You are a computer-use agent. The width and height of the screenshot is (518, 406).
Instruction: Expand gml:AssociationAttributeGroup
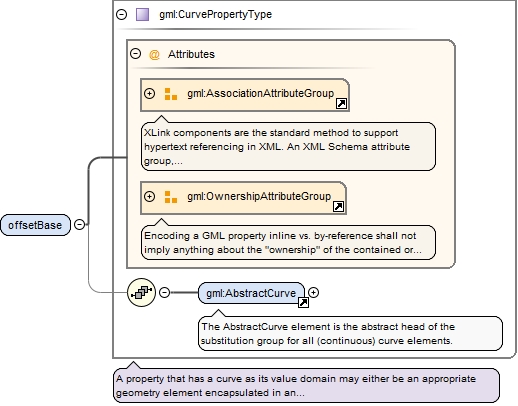tap(149, 93)
